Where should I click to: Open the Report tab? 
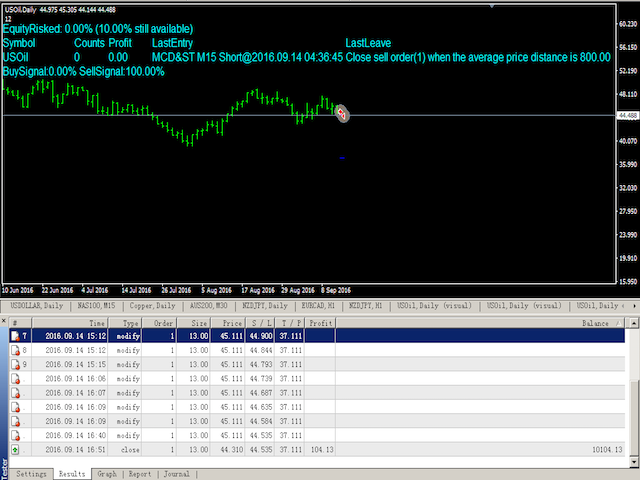(139, 473)
